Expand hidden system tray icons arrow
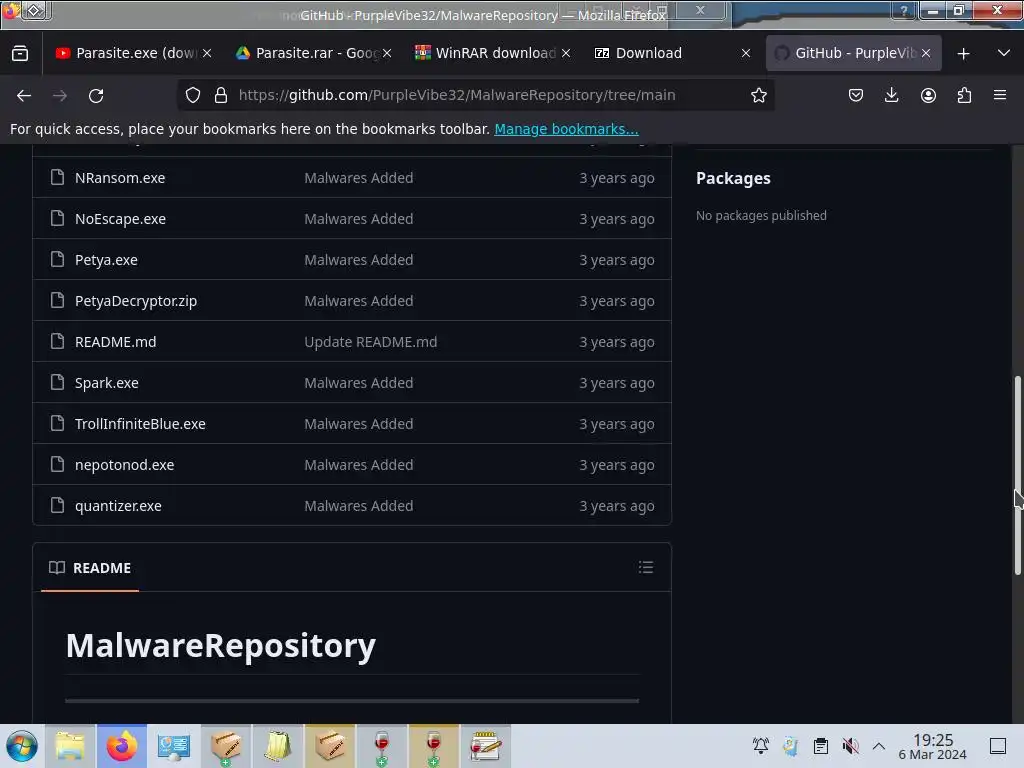Viewport: 1024px width, 768px height. pos(879,745)
